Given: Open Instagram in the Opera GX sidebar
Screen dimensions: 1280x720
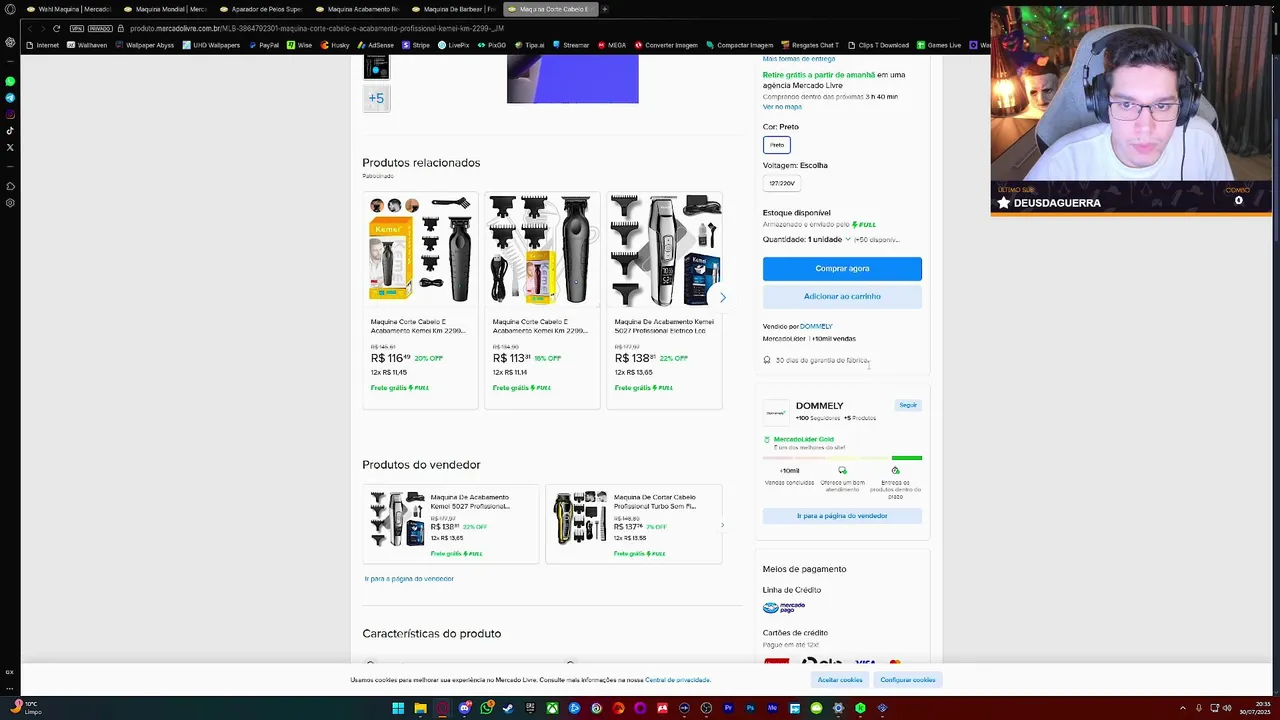Looking at the screenshot, I should click(10, 114).
